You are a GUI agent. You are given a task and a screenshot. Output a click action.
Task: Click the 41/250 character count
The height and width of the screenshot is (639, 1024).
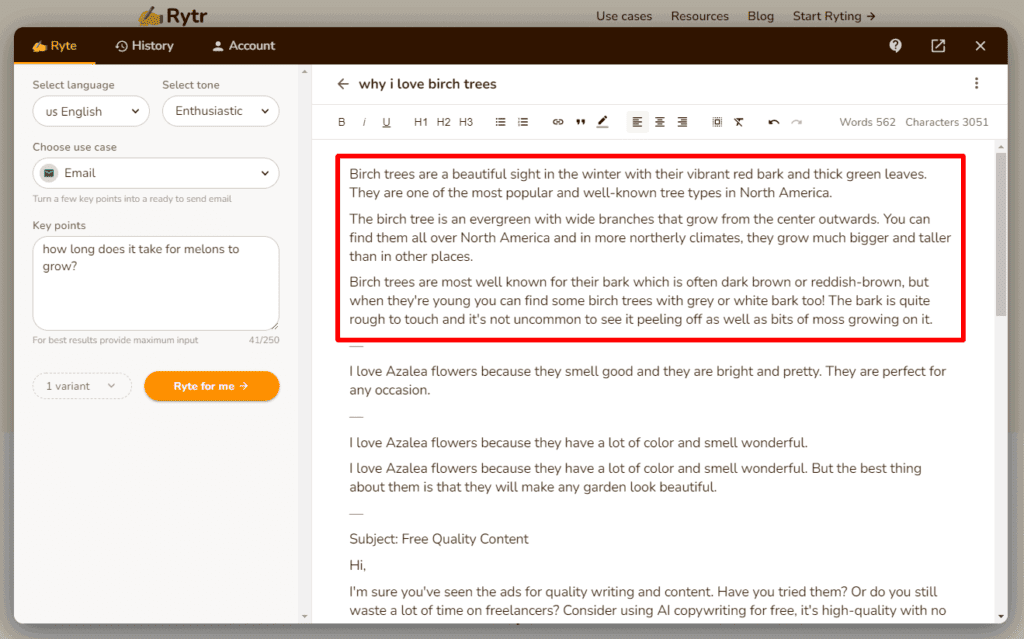pyautogui.click(x=264, y=340)
